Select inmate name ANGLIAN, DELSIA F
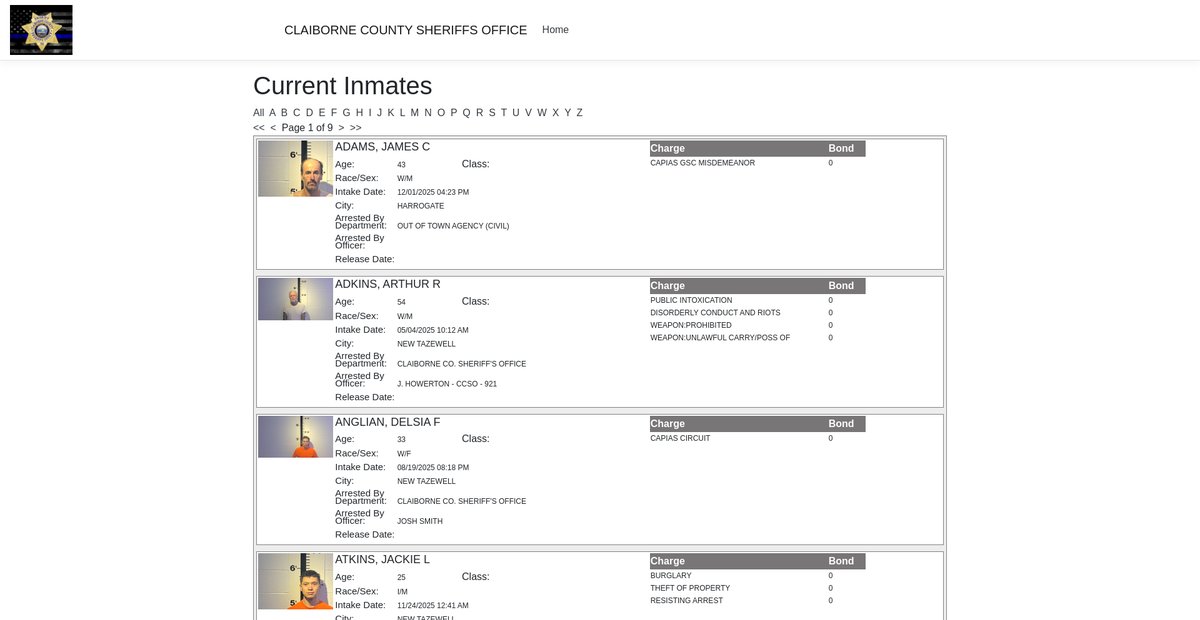 tap(388, 422)
